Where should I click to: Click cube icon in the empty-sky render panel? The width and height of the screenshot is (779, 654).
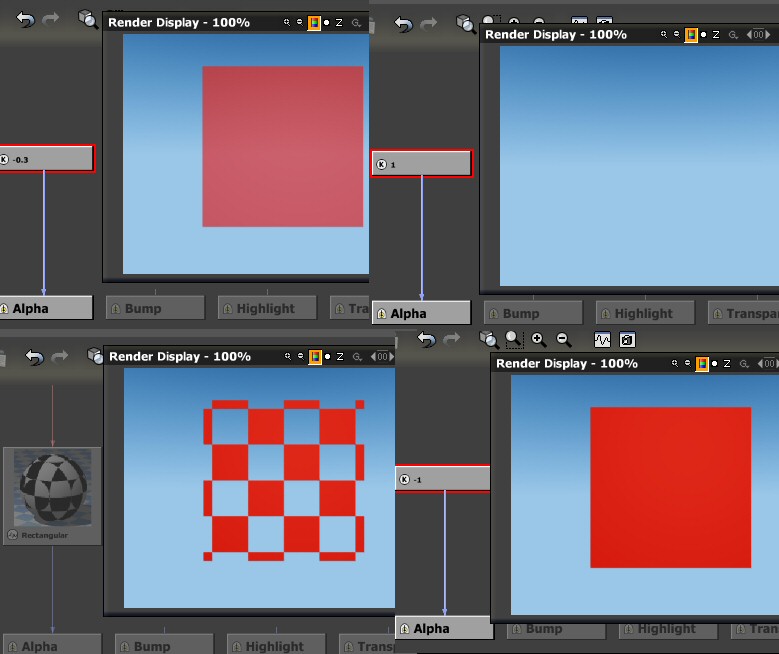pos(465,23)
